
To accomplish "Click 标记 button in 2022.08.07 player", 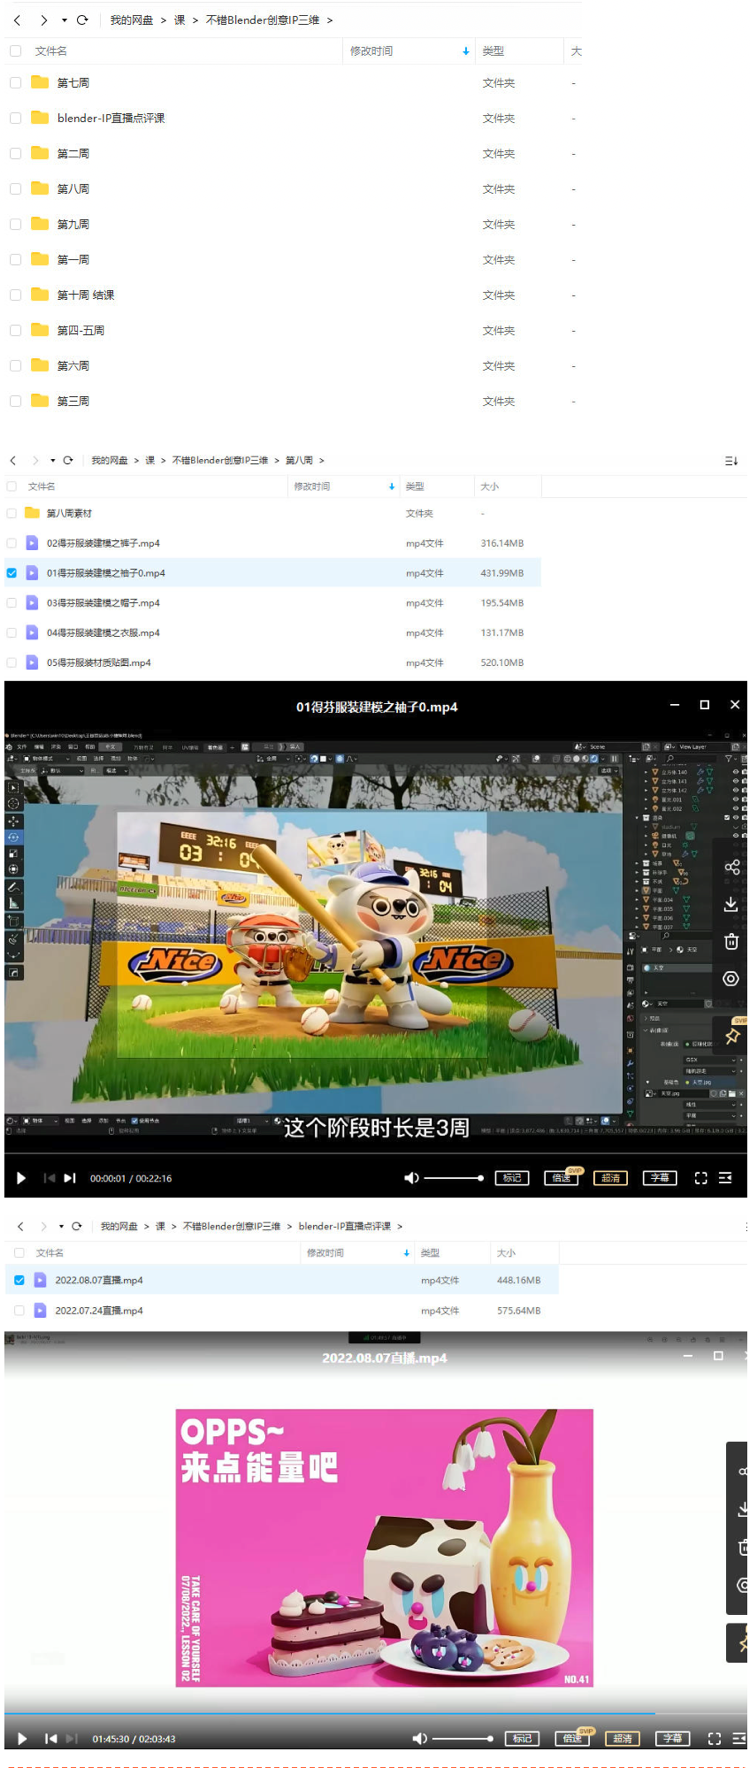I will tap(522, 1739).
